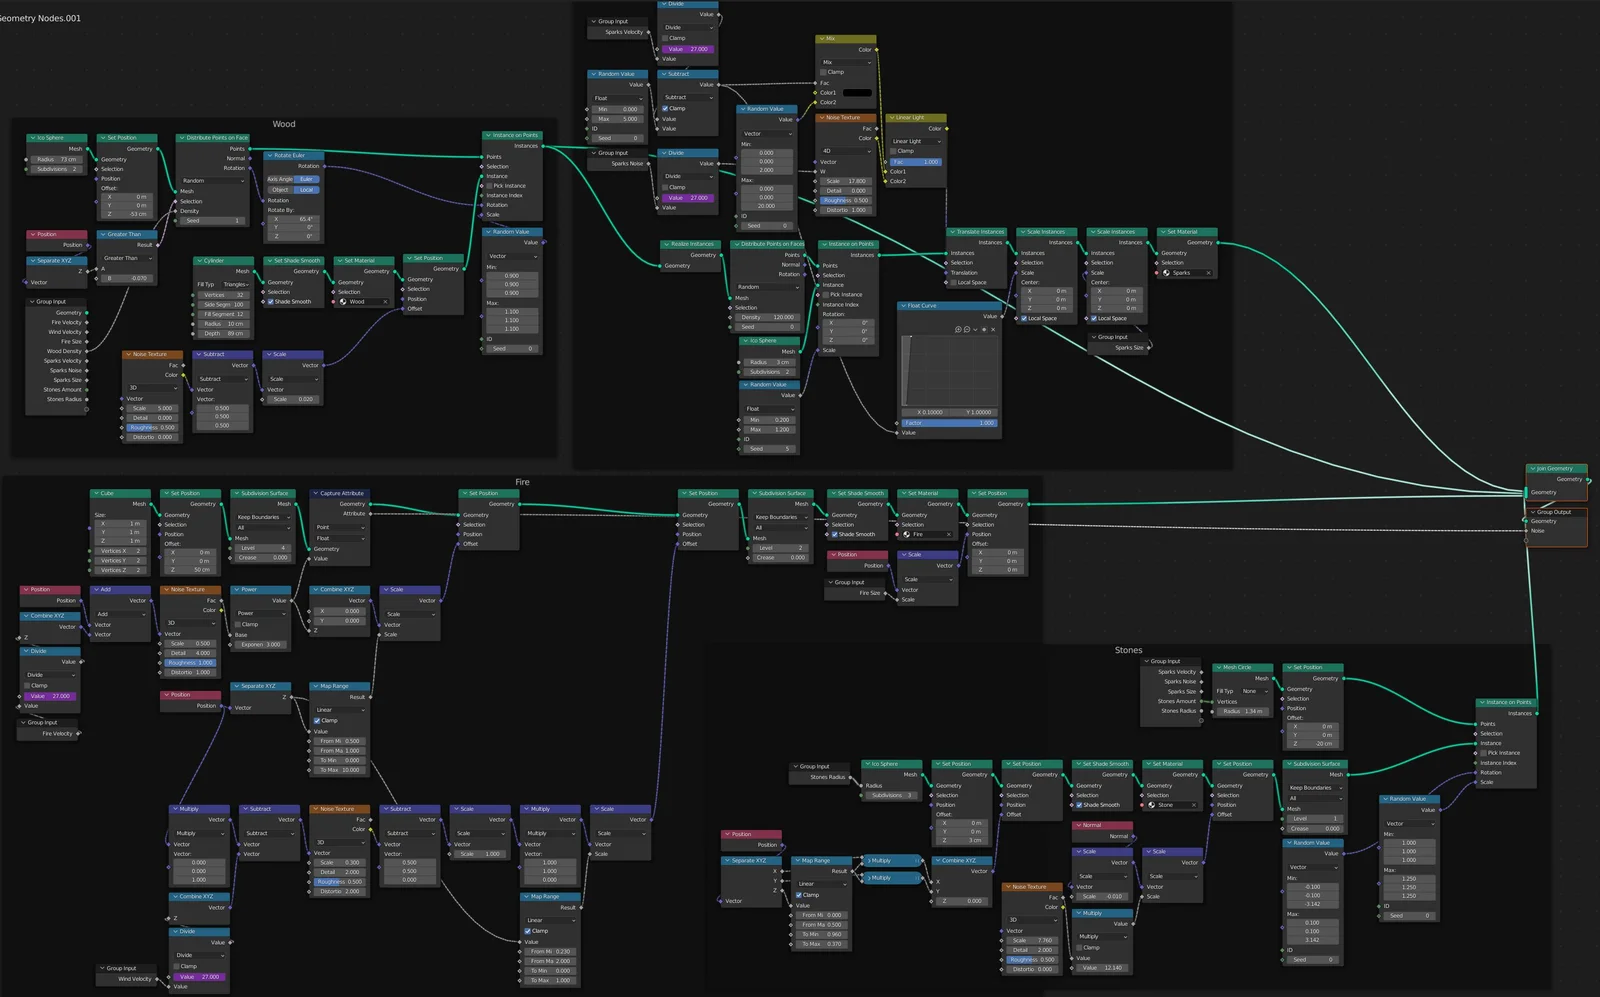This screenshot has height=997, width=1600.
Task: Click zoom in icon on Float Curve
Action: pyautogui.click(x=958, y=329)
